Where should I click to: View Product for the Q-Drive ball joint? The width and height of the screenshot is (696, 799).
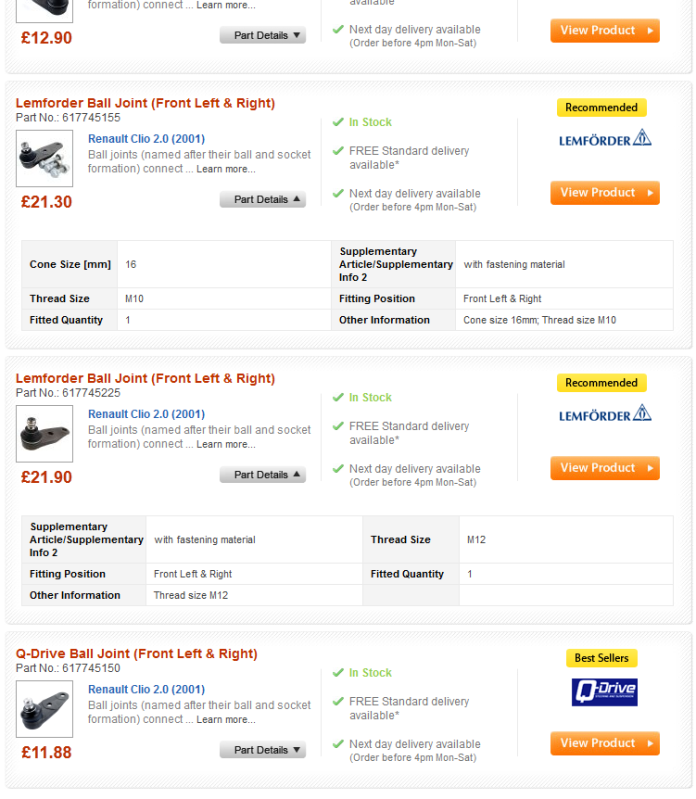[604, 743]
